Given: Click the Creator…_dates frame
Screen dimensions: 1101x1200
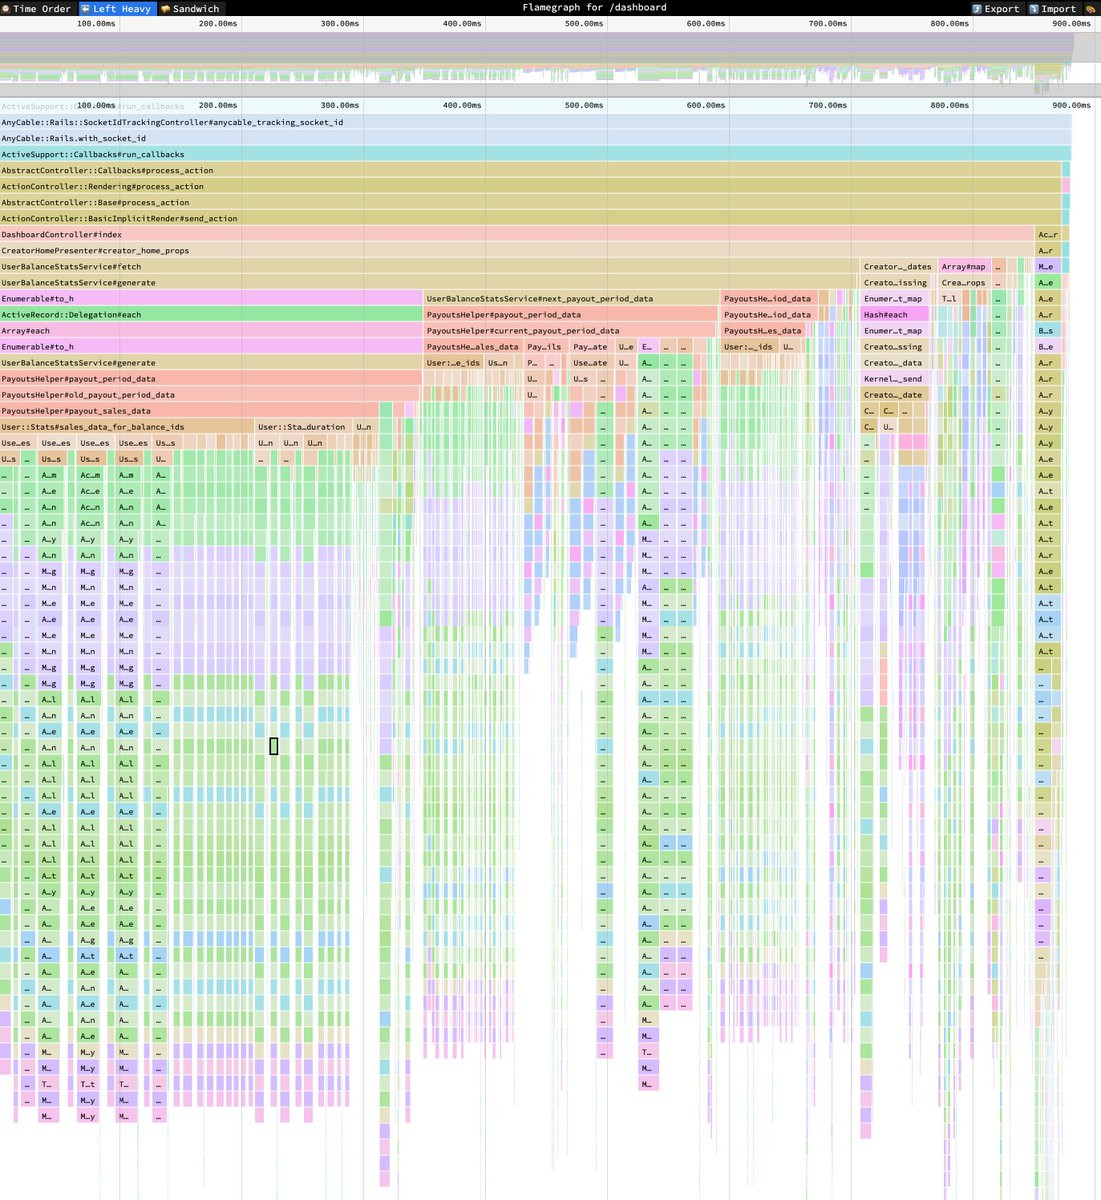Looking at the screenshot, I should [x=897, y=266].
